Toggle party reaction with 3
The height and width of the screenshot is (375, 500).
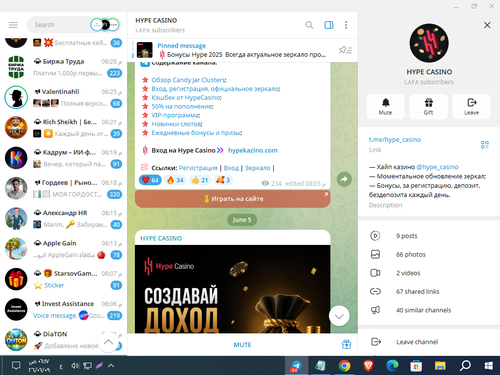(223, 180)
